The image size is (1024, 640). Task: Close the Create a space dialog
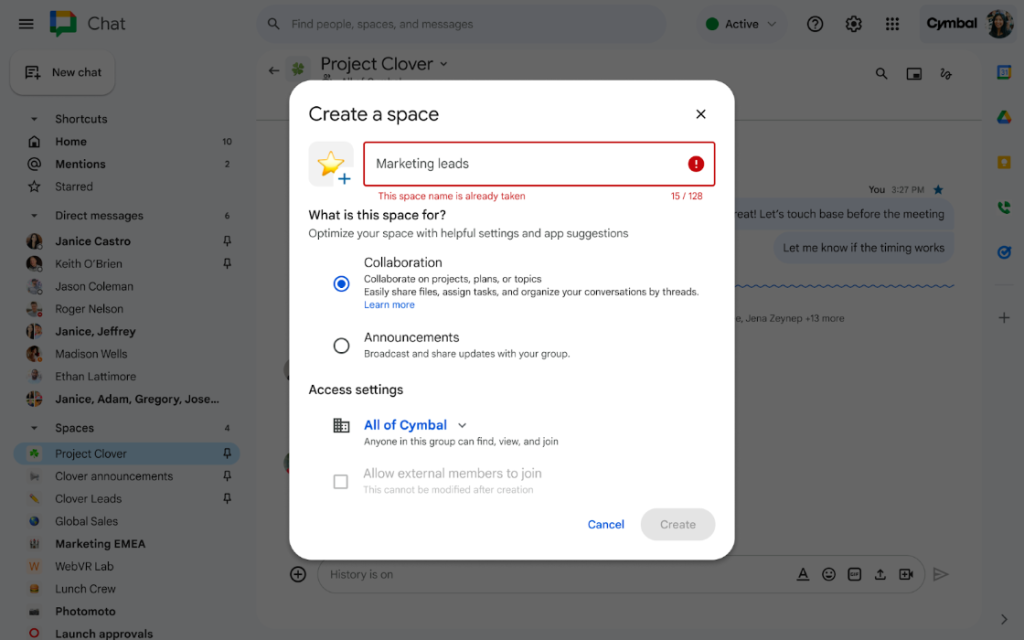point(701,114)
